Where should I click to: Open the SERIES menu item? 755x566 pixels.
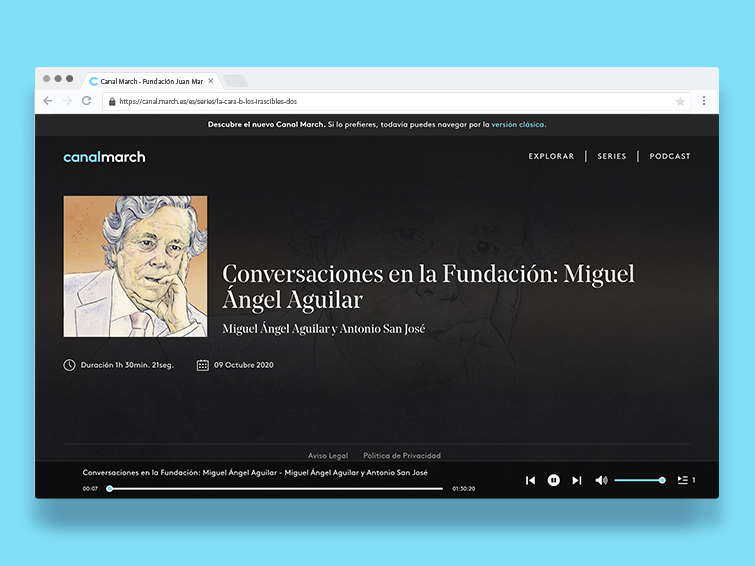click(612, 156)
